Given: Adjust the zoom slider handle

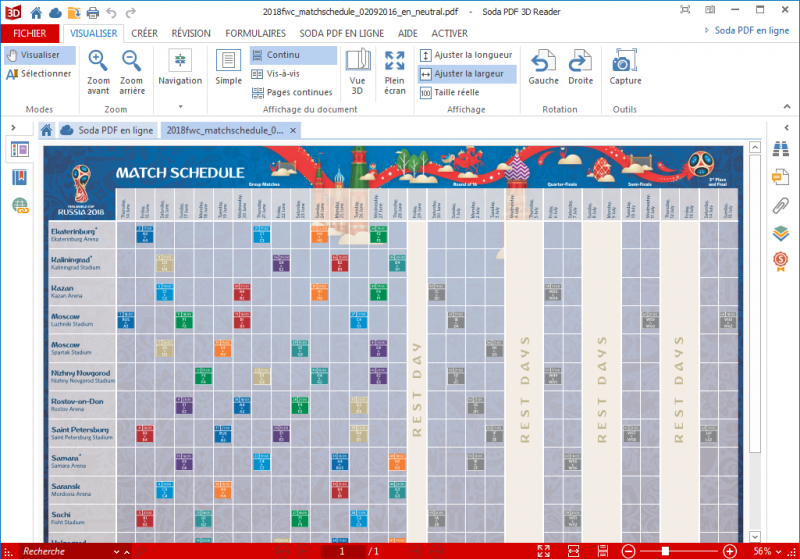Looking at the screenshot, I should tap(665, 551).
